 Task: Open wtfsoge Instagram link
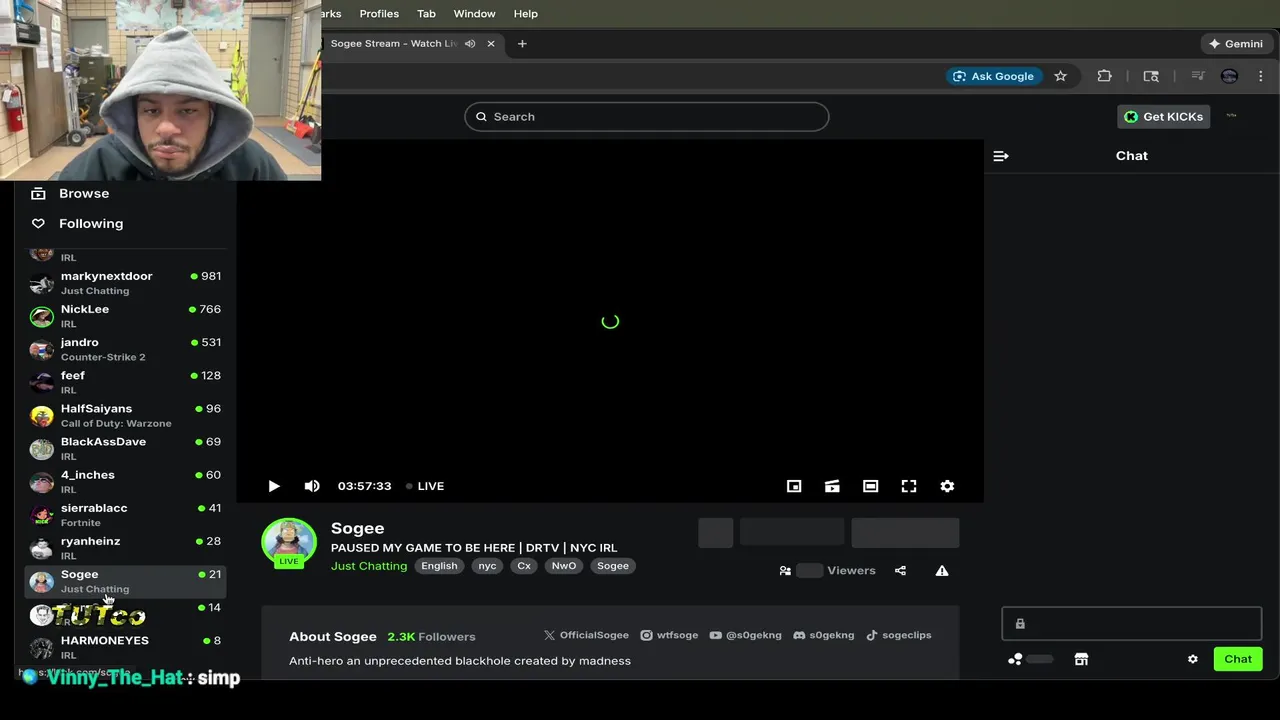point(669,635)
